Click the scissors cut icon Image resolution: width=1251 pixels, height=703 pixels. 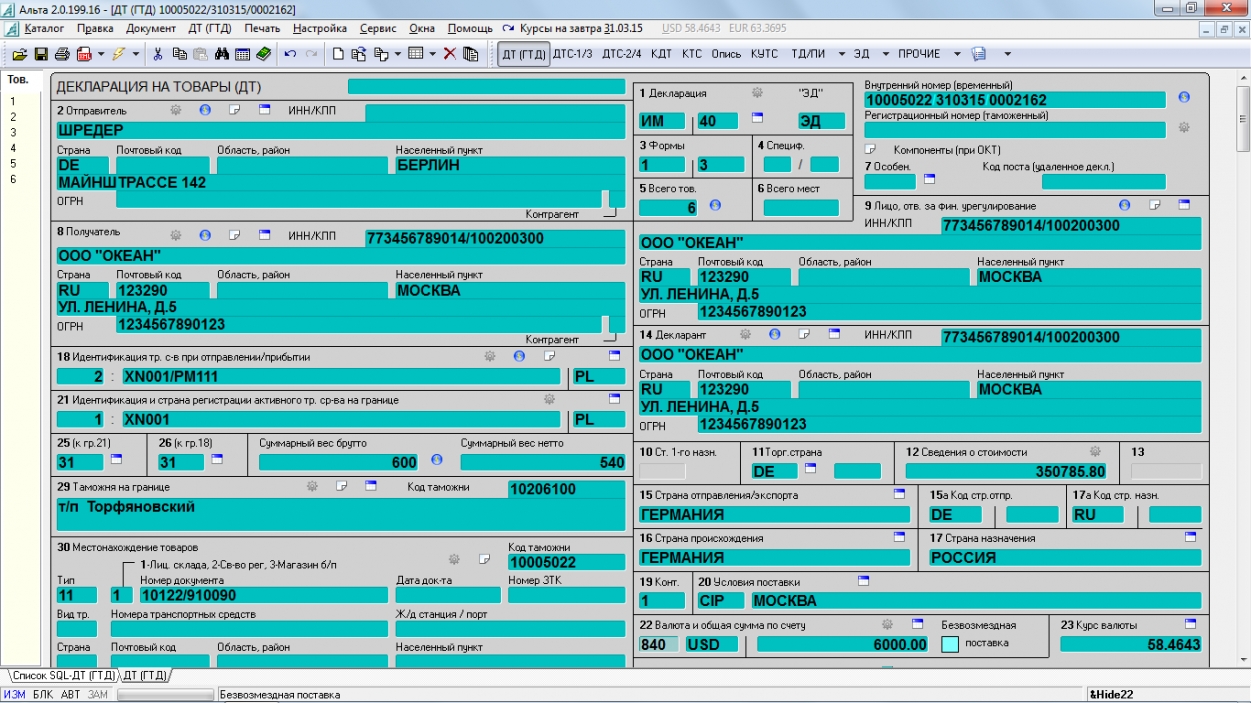[159, 54]
